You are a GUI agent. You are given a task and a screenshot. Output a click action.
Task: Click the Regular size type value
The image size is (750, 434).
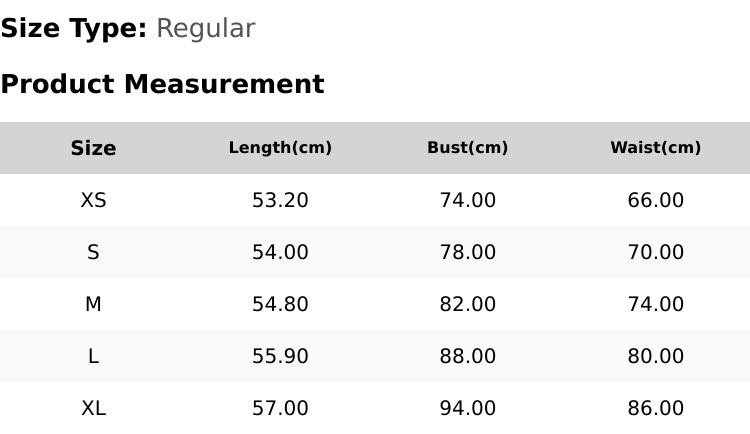point(206,29)
